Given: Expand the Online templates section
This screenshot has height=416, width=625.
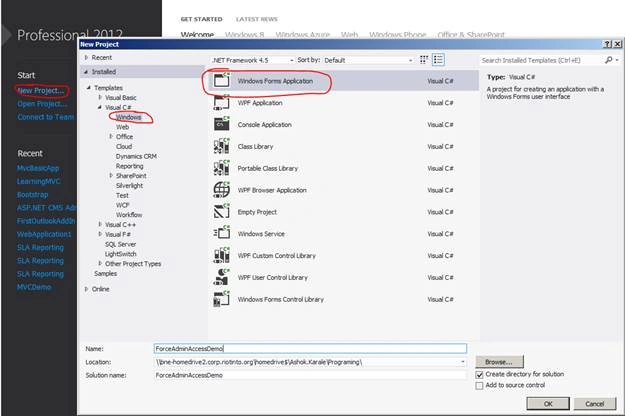Looking at the screenshot, I should click(x=86, y=289).
